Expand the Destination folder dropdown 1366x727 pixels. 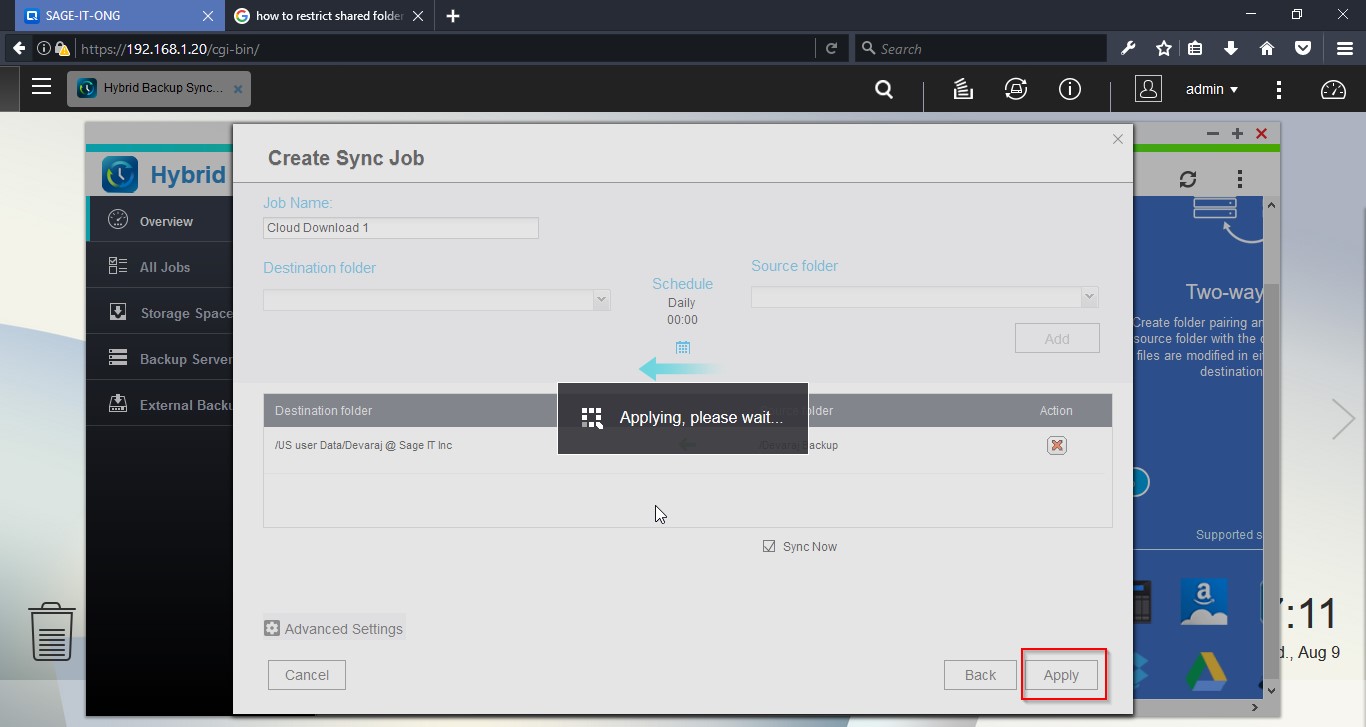click(601, 299)
